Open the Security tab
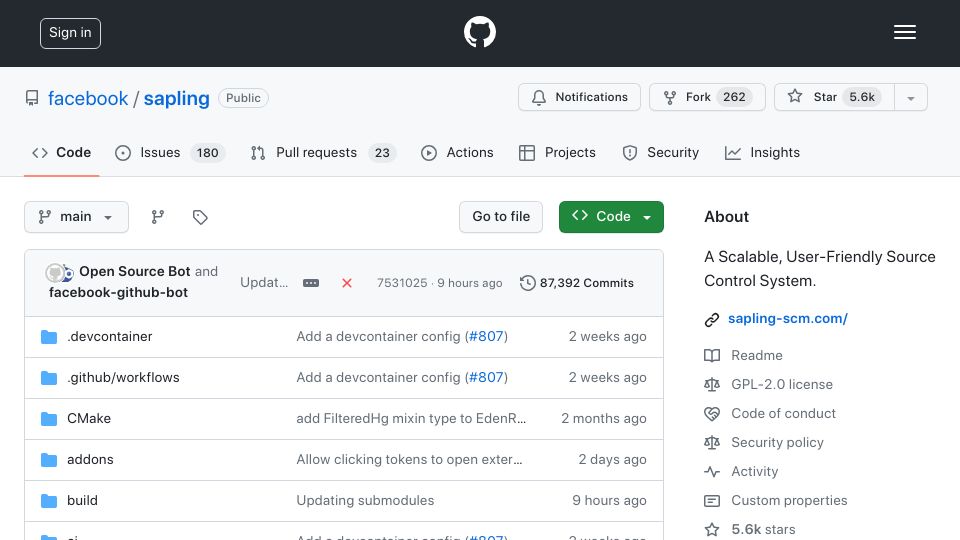The height and width of the screenshot is (540, 960). pyautogui.click(x=660, y=152)
